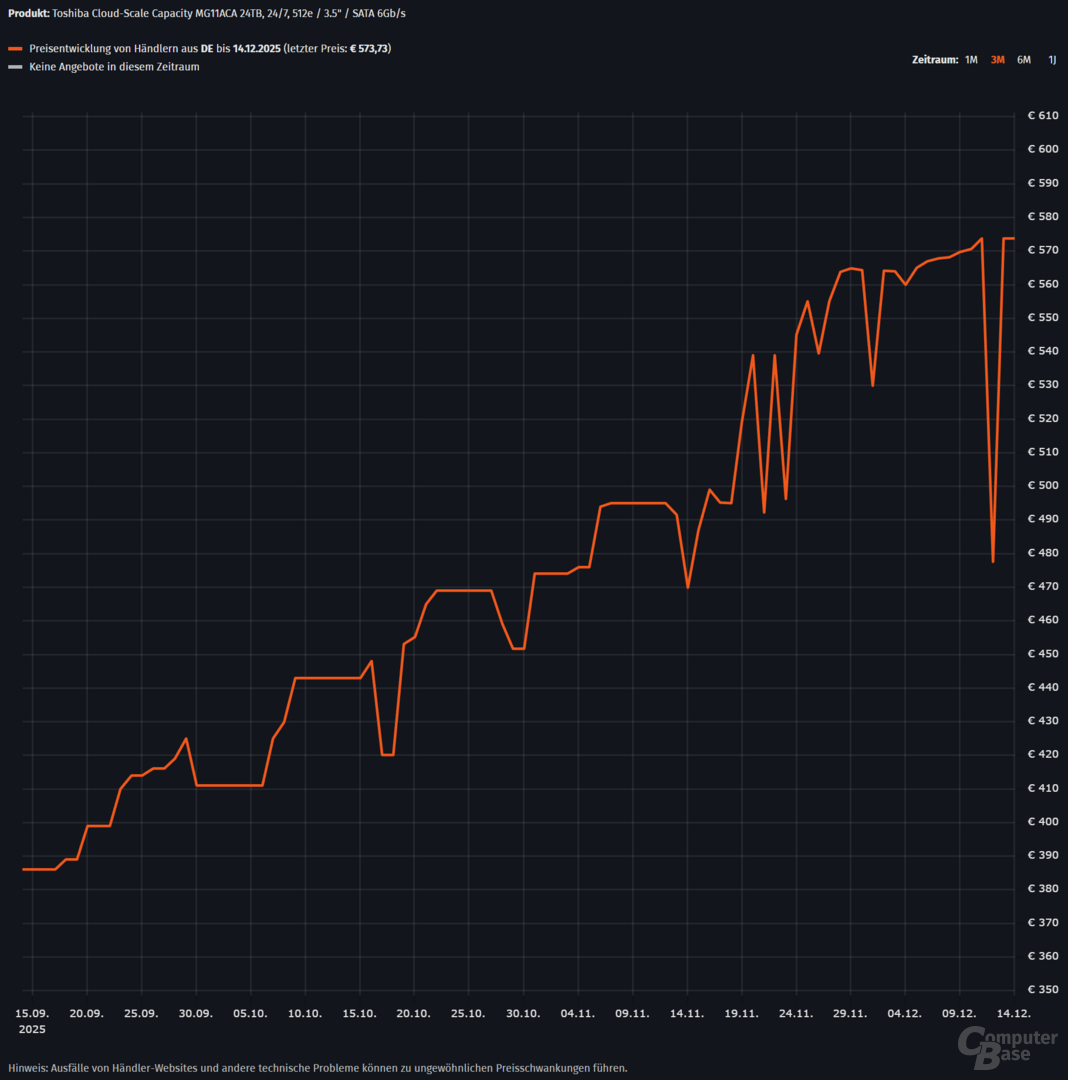Click the 'Zeitraum:' label

(935, 60)
